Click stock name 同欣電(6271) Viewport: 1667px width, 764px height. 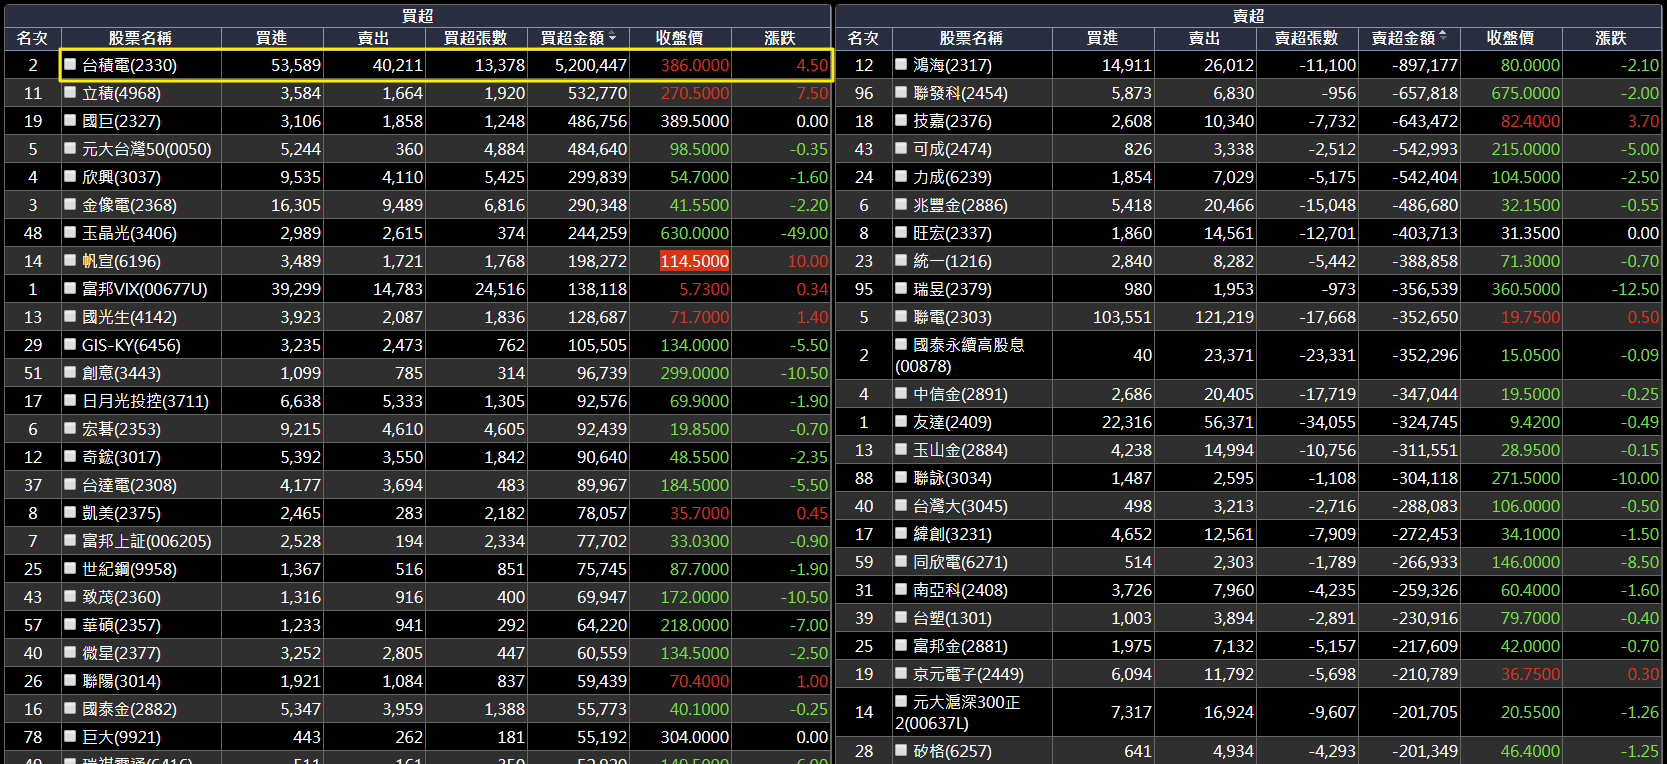pos(960,562)
